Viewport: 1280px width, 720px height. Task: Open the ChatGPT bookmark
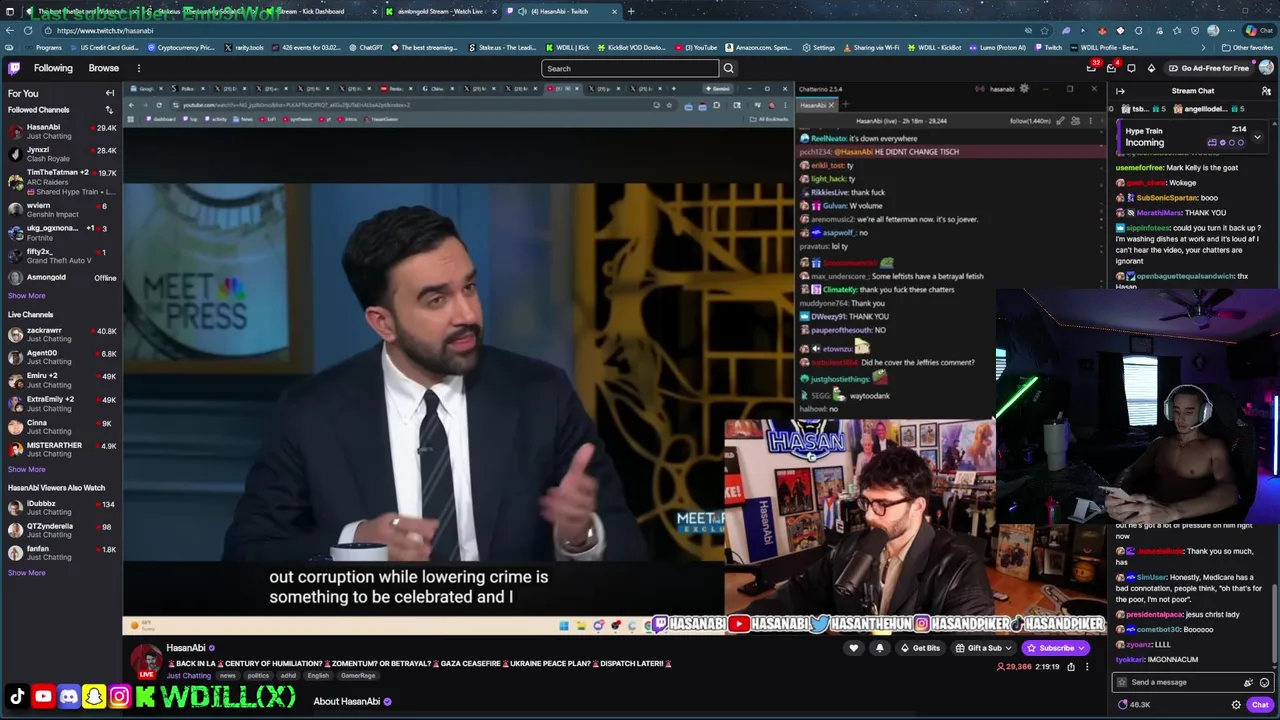click(365, 47)
